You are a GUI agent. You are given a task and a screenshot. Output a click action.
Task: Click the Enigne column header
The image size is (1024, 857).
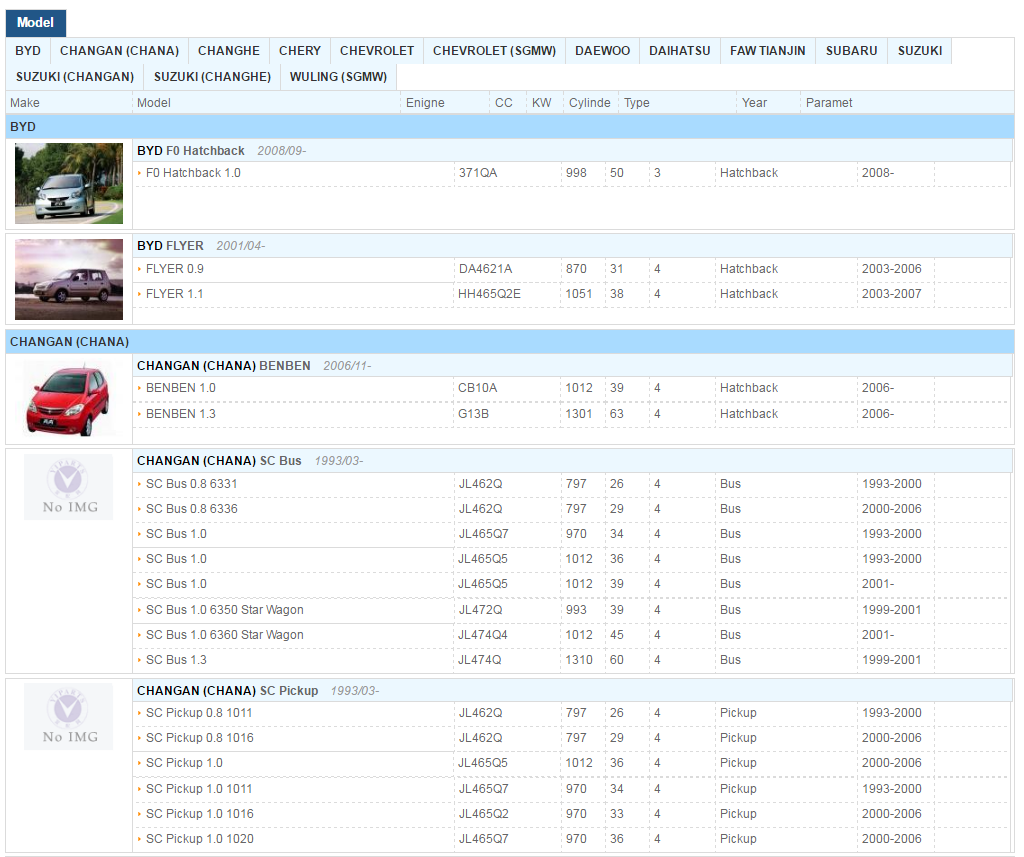425,103
